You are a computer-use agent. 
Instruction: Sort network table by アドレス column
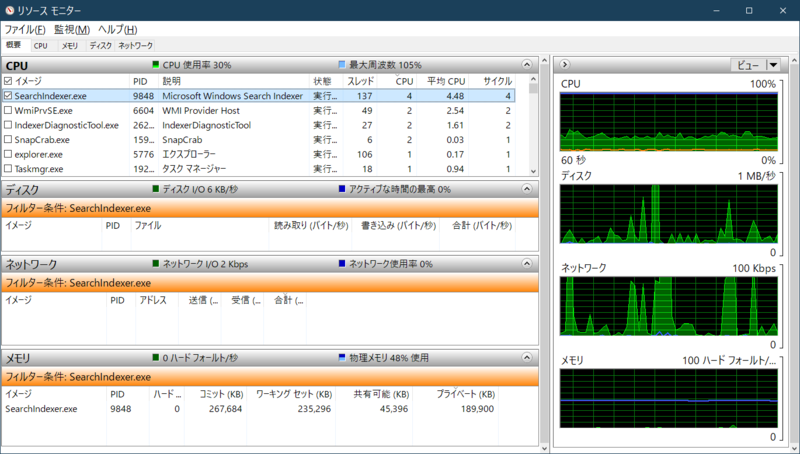pyautogui.click(x=156, y=300)
